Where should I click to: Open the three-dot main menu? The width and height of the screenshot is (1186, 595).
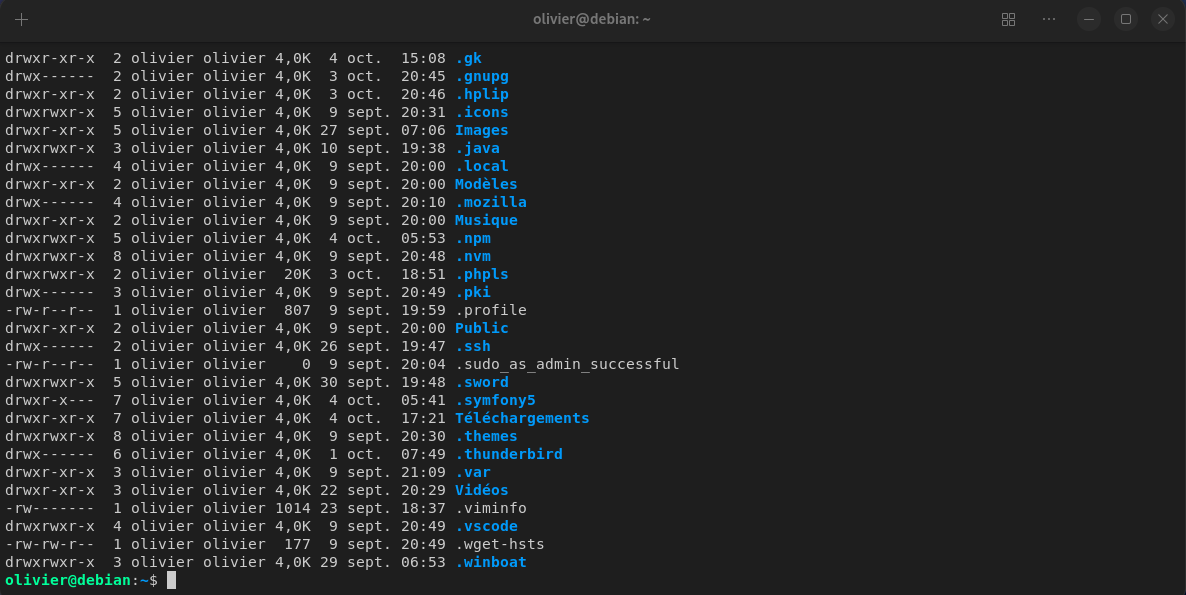tap(1048, 20)
